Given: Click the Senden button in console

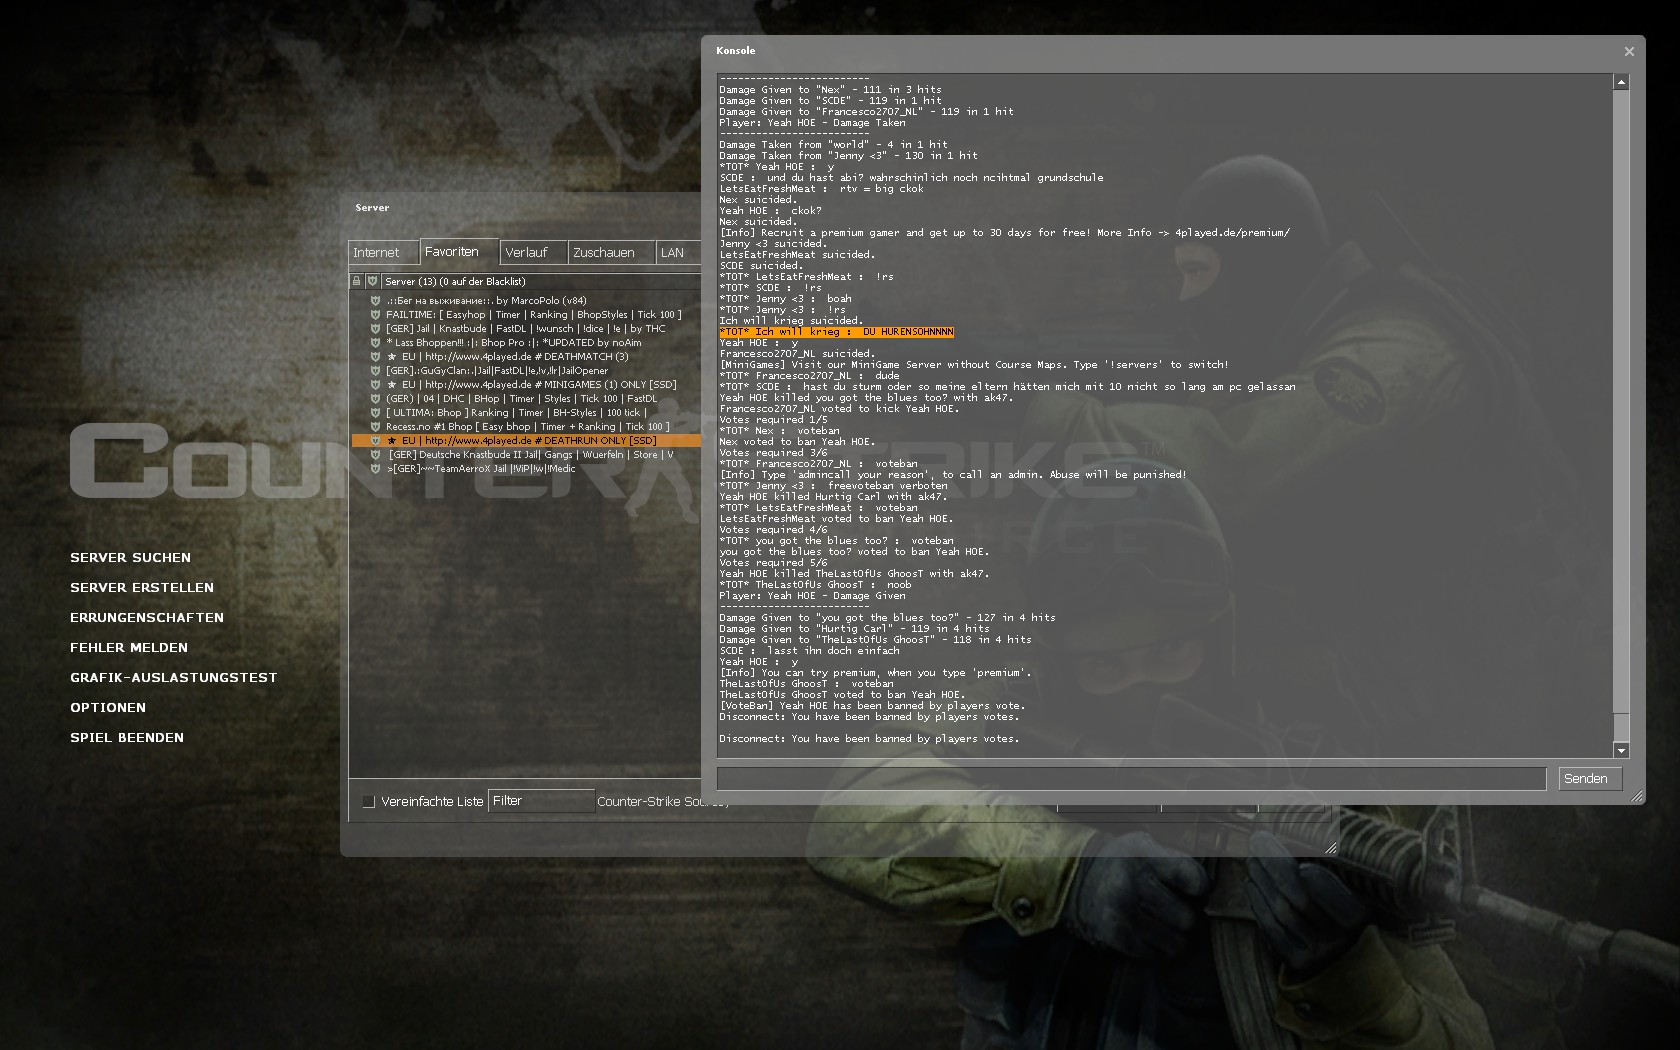Looking at the screenshot, I should [x=1590, y=778].
